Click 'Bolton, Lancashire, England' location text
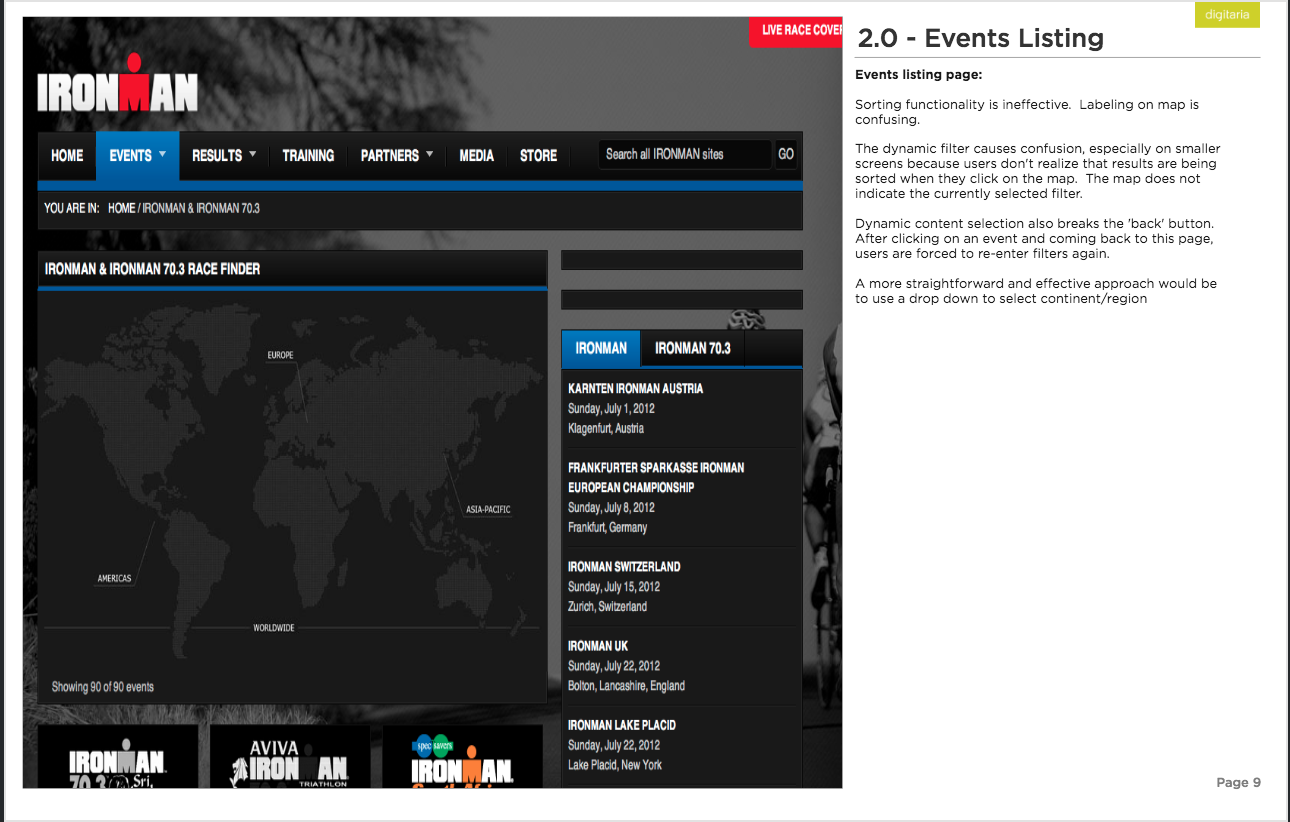This screenshot has width=1290, height=822. point(626,685)
